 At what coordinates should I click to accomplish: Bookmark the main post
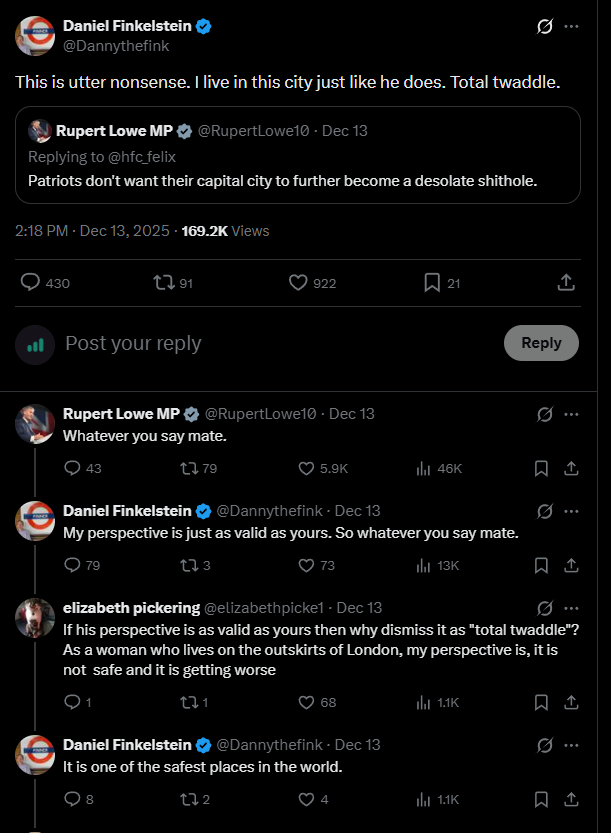coord(432,283)
